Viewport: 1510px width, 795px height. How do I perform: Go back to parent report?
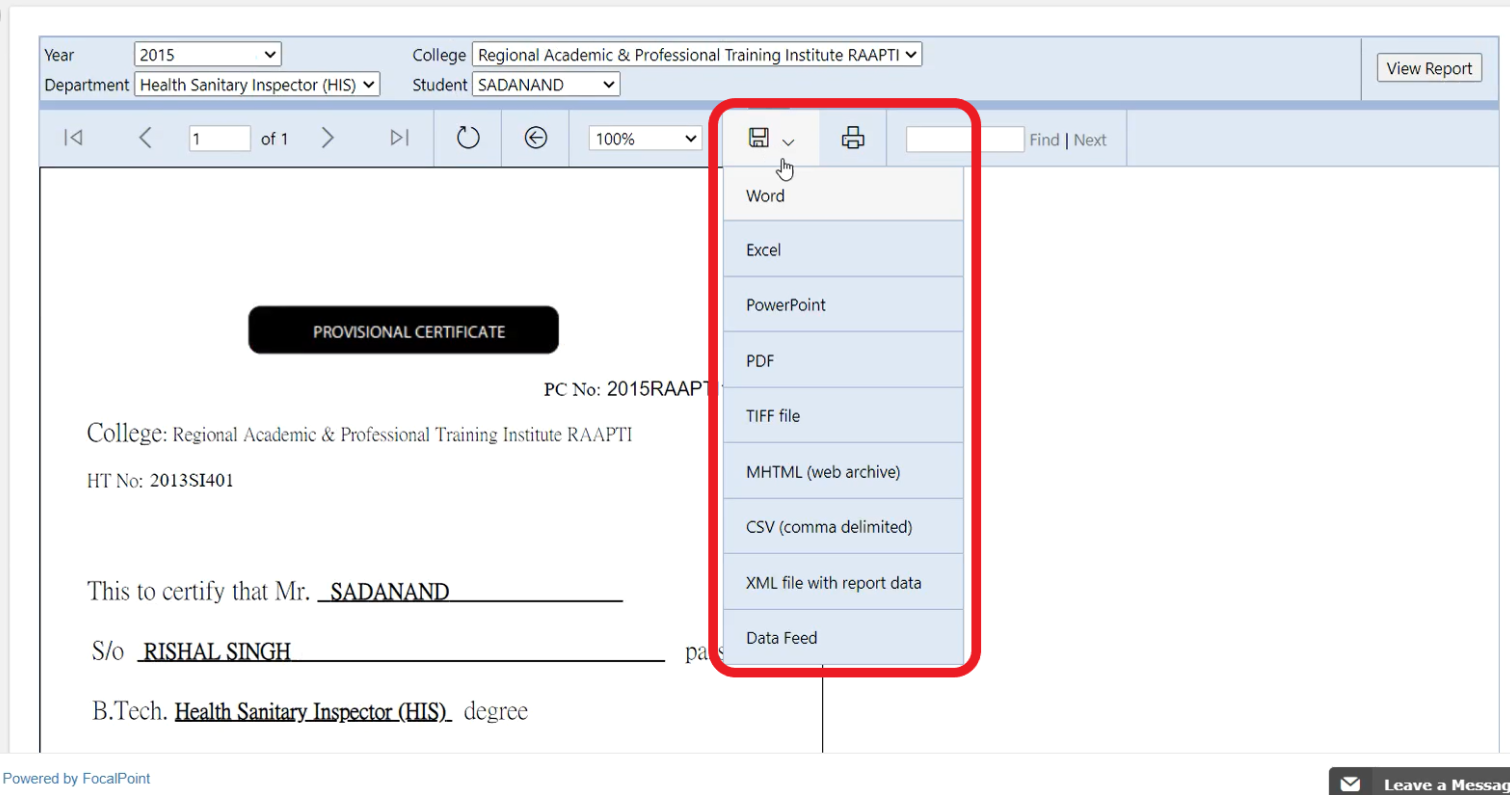pos(536,138)
